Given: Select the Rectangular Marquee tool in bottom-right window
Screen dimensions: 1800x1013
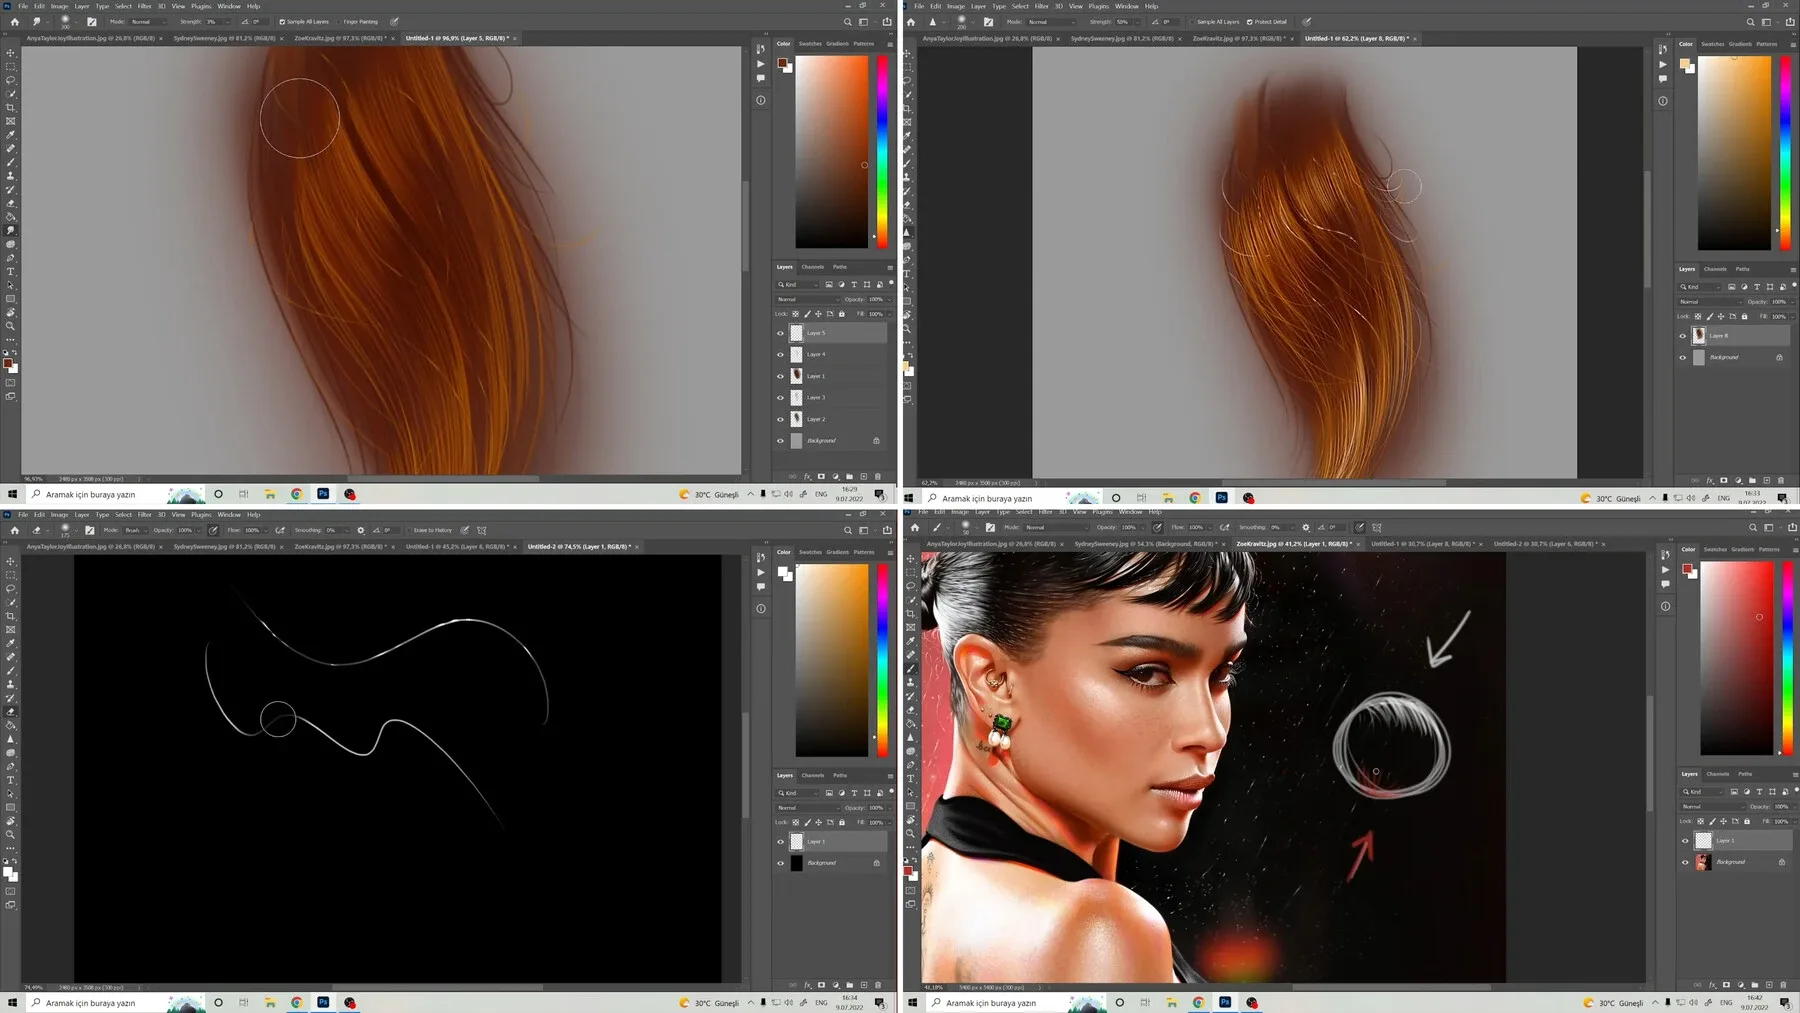Looking at the screenshot, I should click(x=911, y=572).
